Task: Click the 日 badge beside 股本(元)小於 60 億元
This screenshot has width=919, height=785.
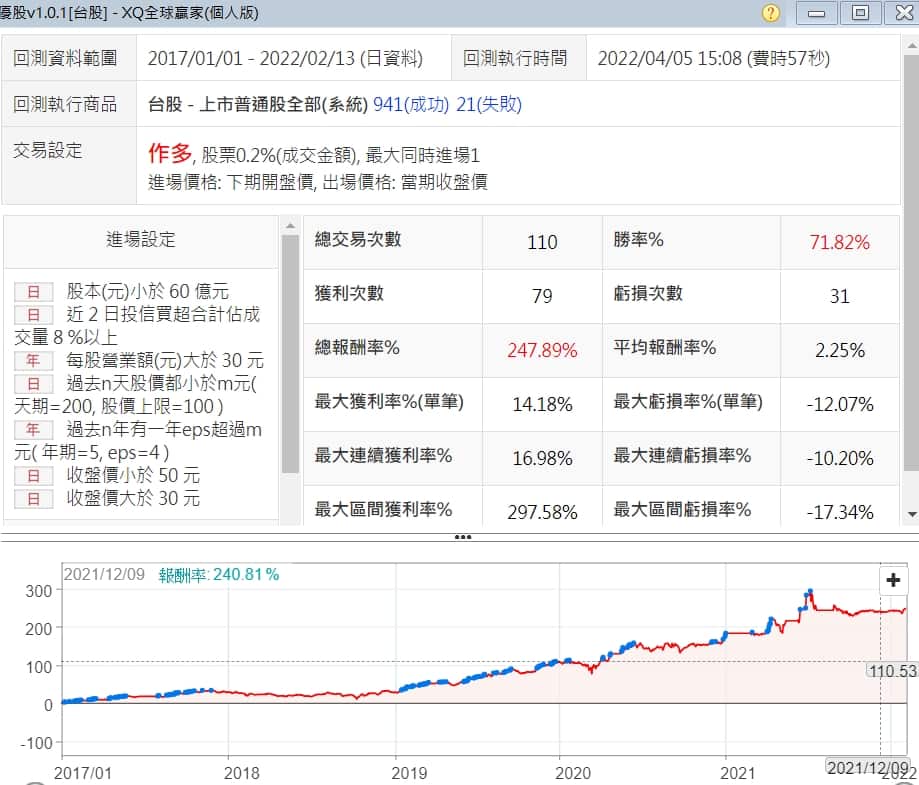Action: (33, 292)
